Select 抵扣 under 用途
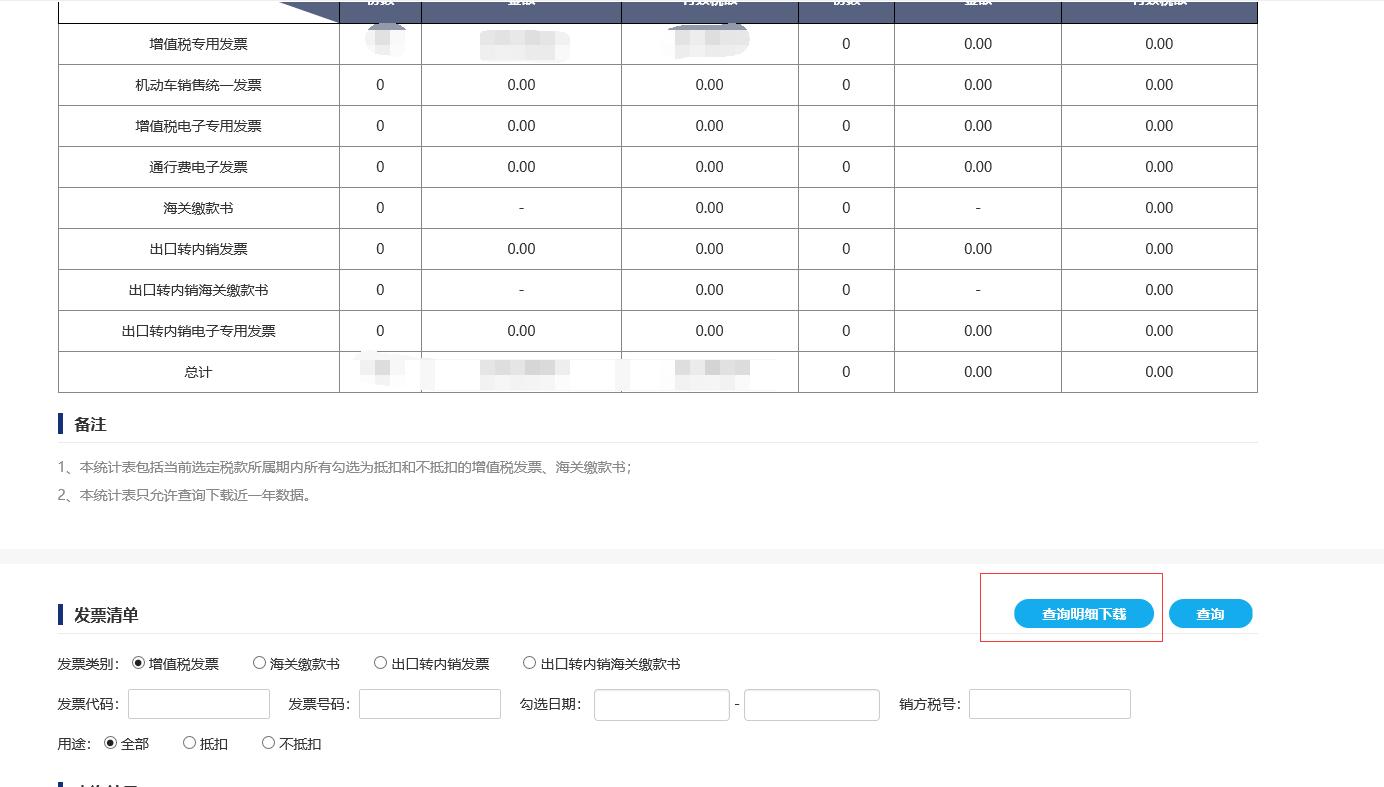Viewport: 1384px width, 787px height. click(x=190, y=743)
